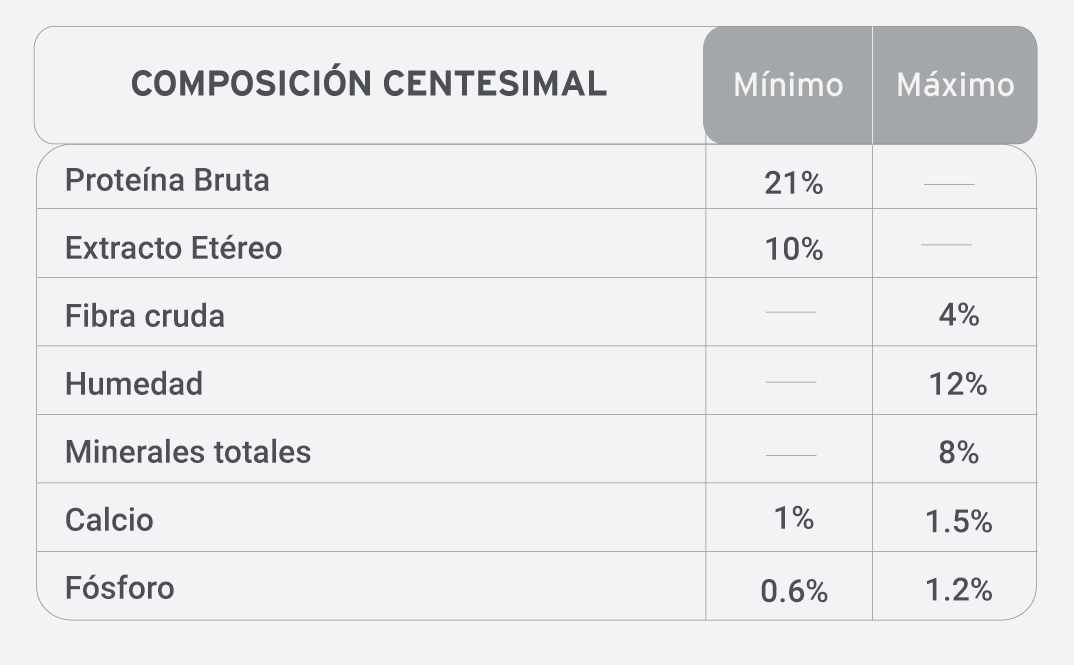Click the 0.6% Fósforo minimum value
Viewport: 1074px width, 665px height.
(794, 591)
